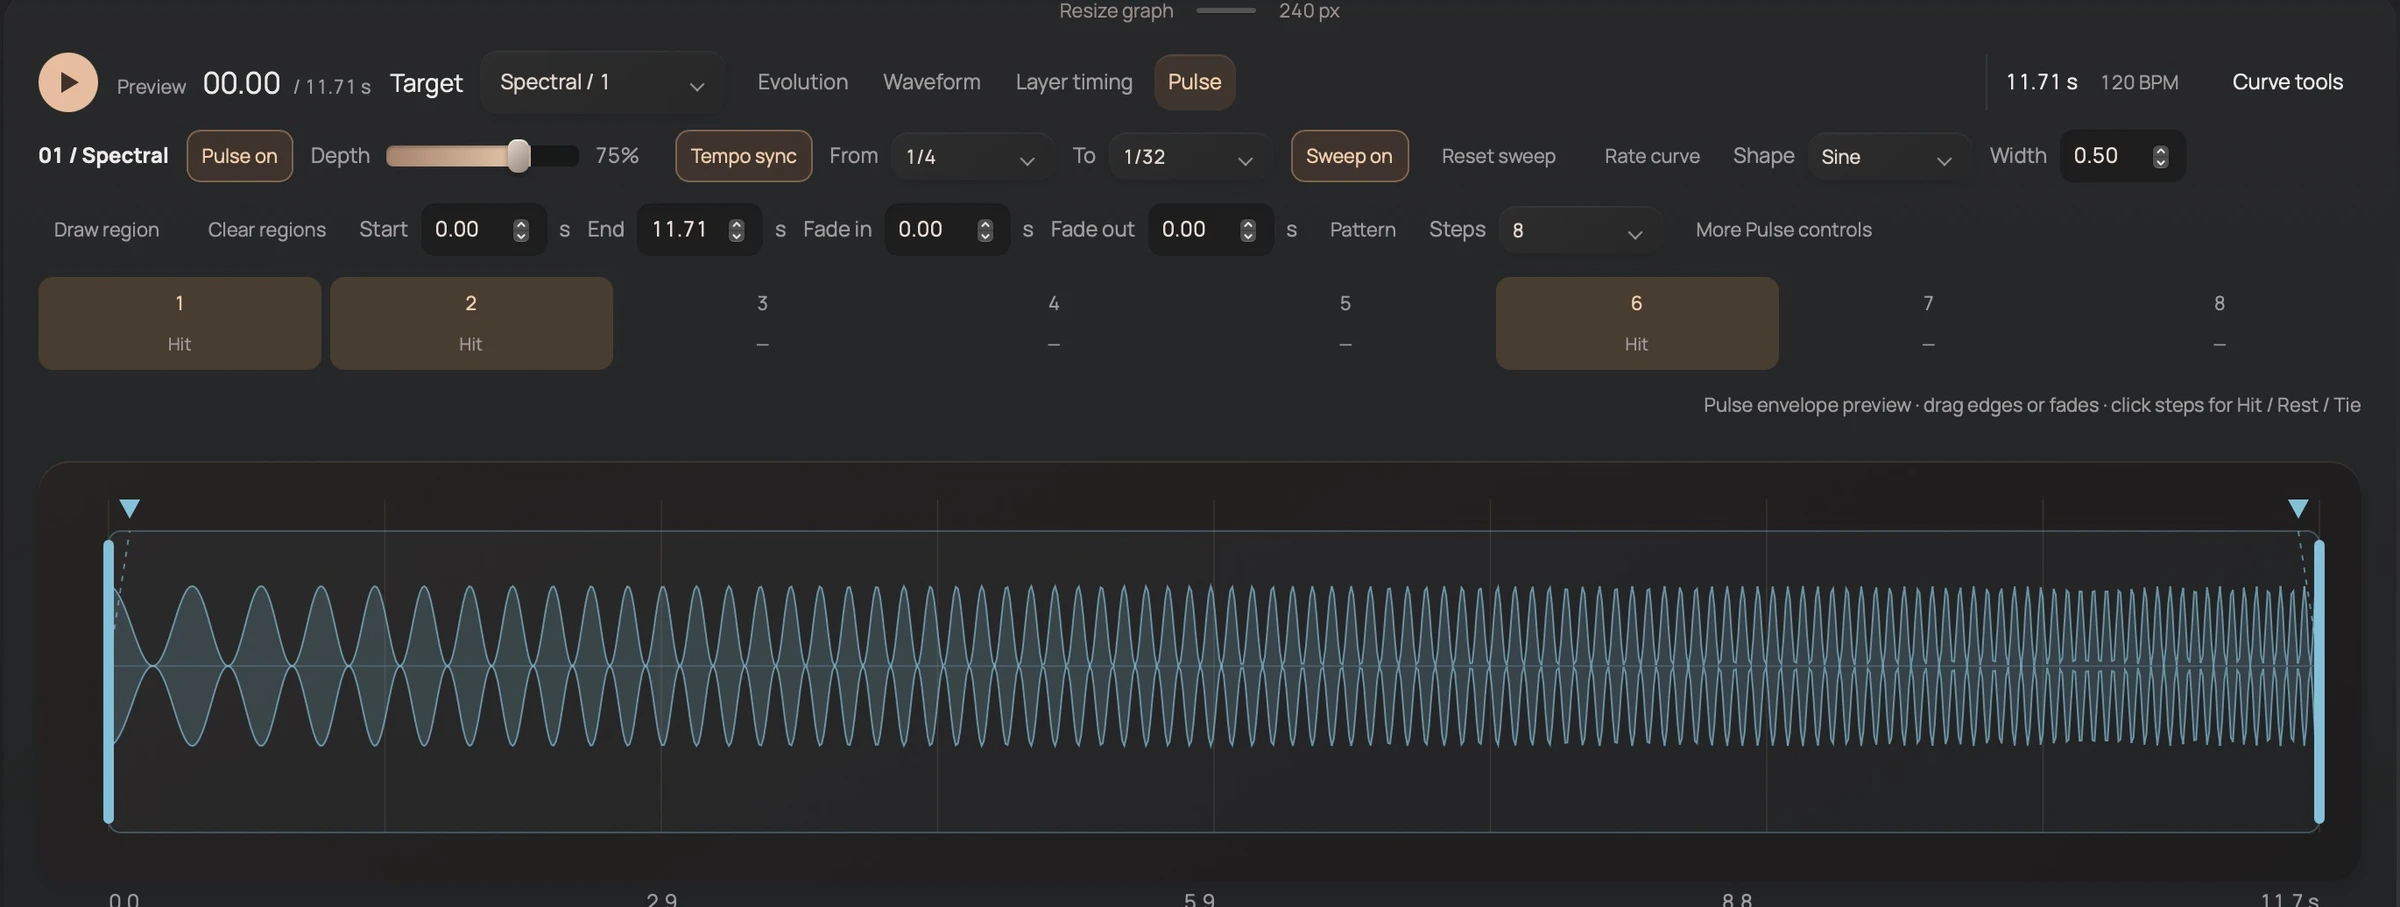Open Curve tools
The height and width of the screenshot is (907, 2400).
[2288, 82]
